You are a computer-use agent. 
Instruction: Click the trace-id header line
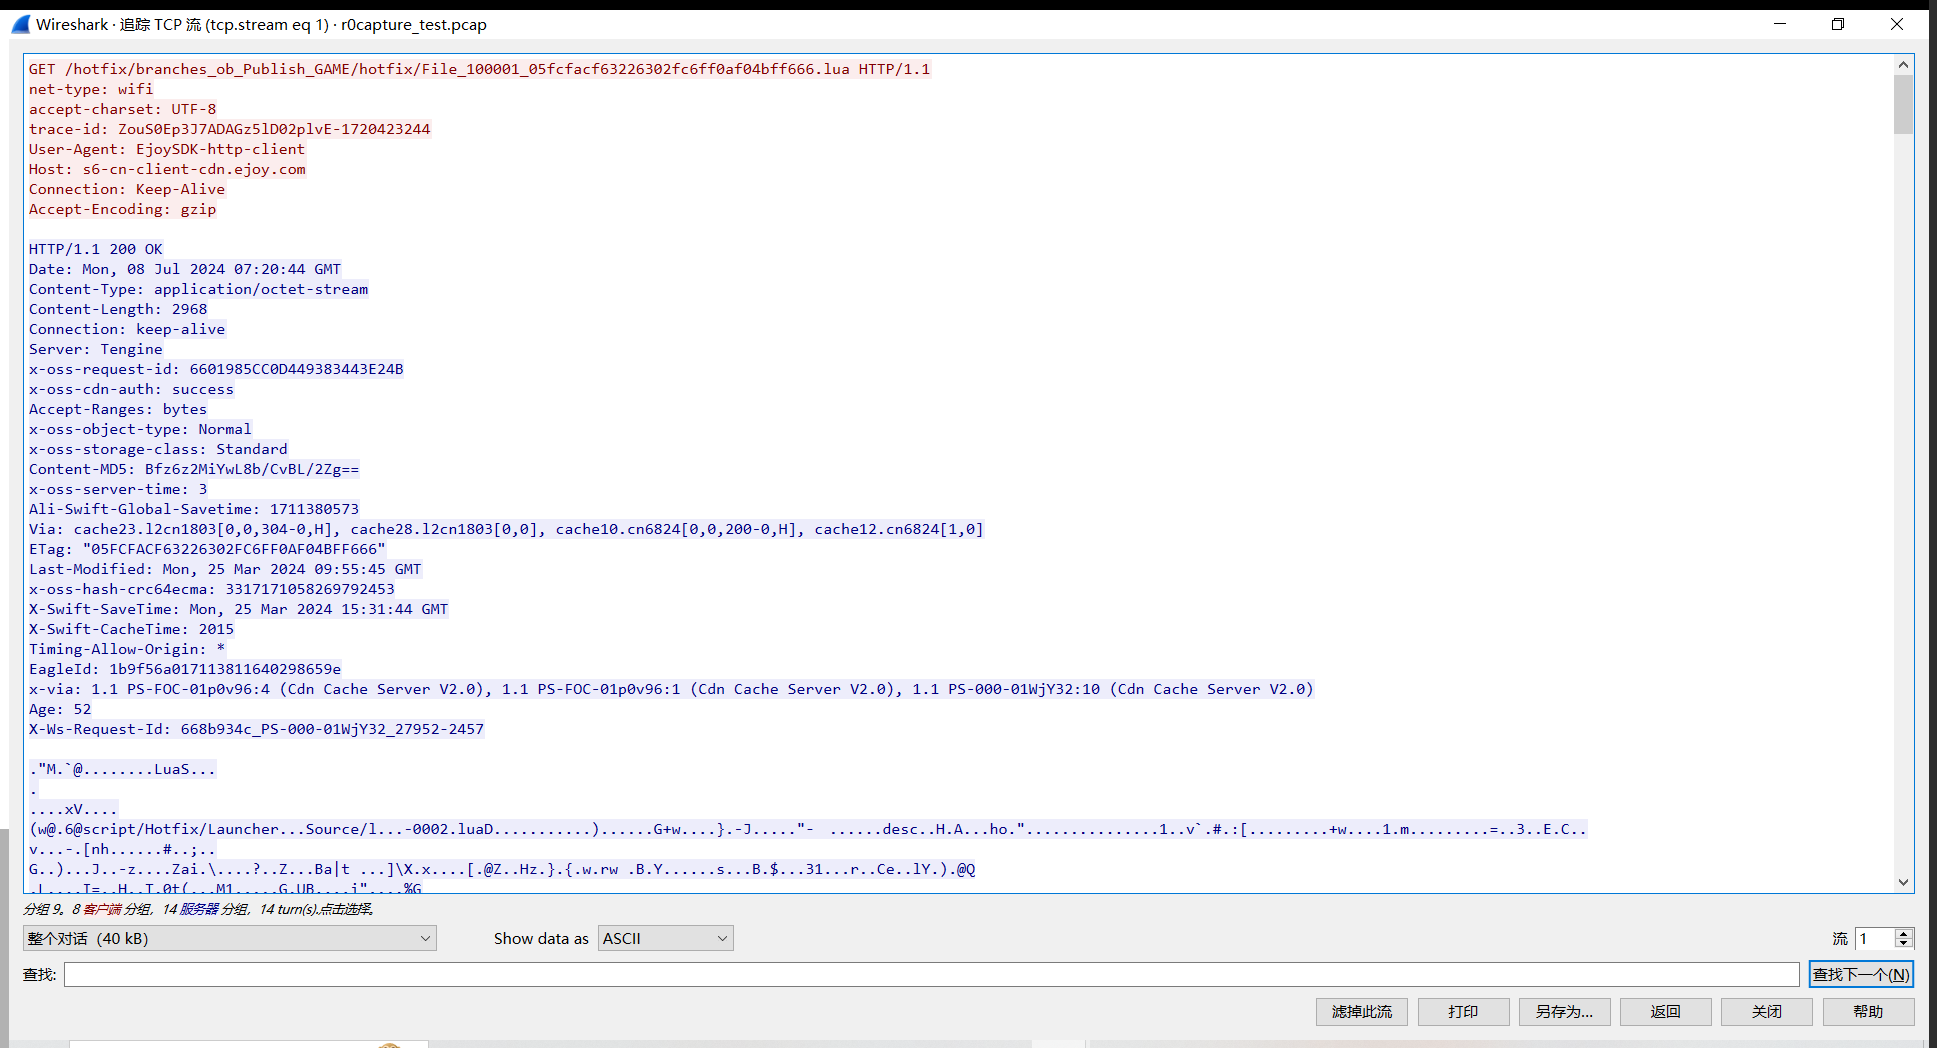[x=229, y=129]
